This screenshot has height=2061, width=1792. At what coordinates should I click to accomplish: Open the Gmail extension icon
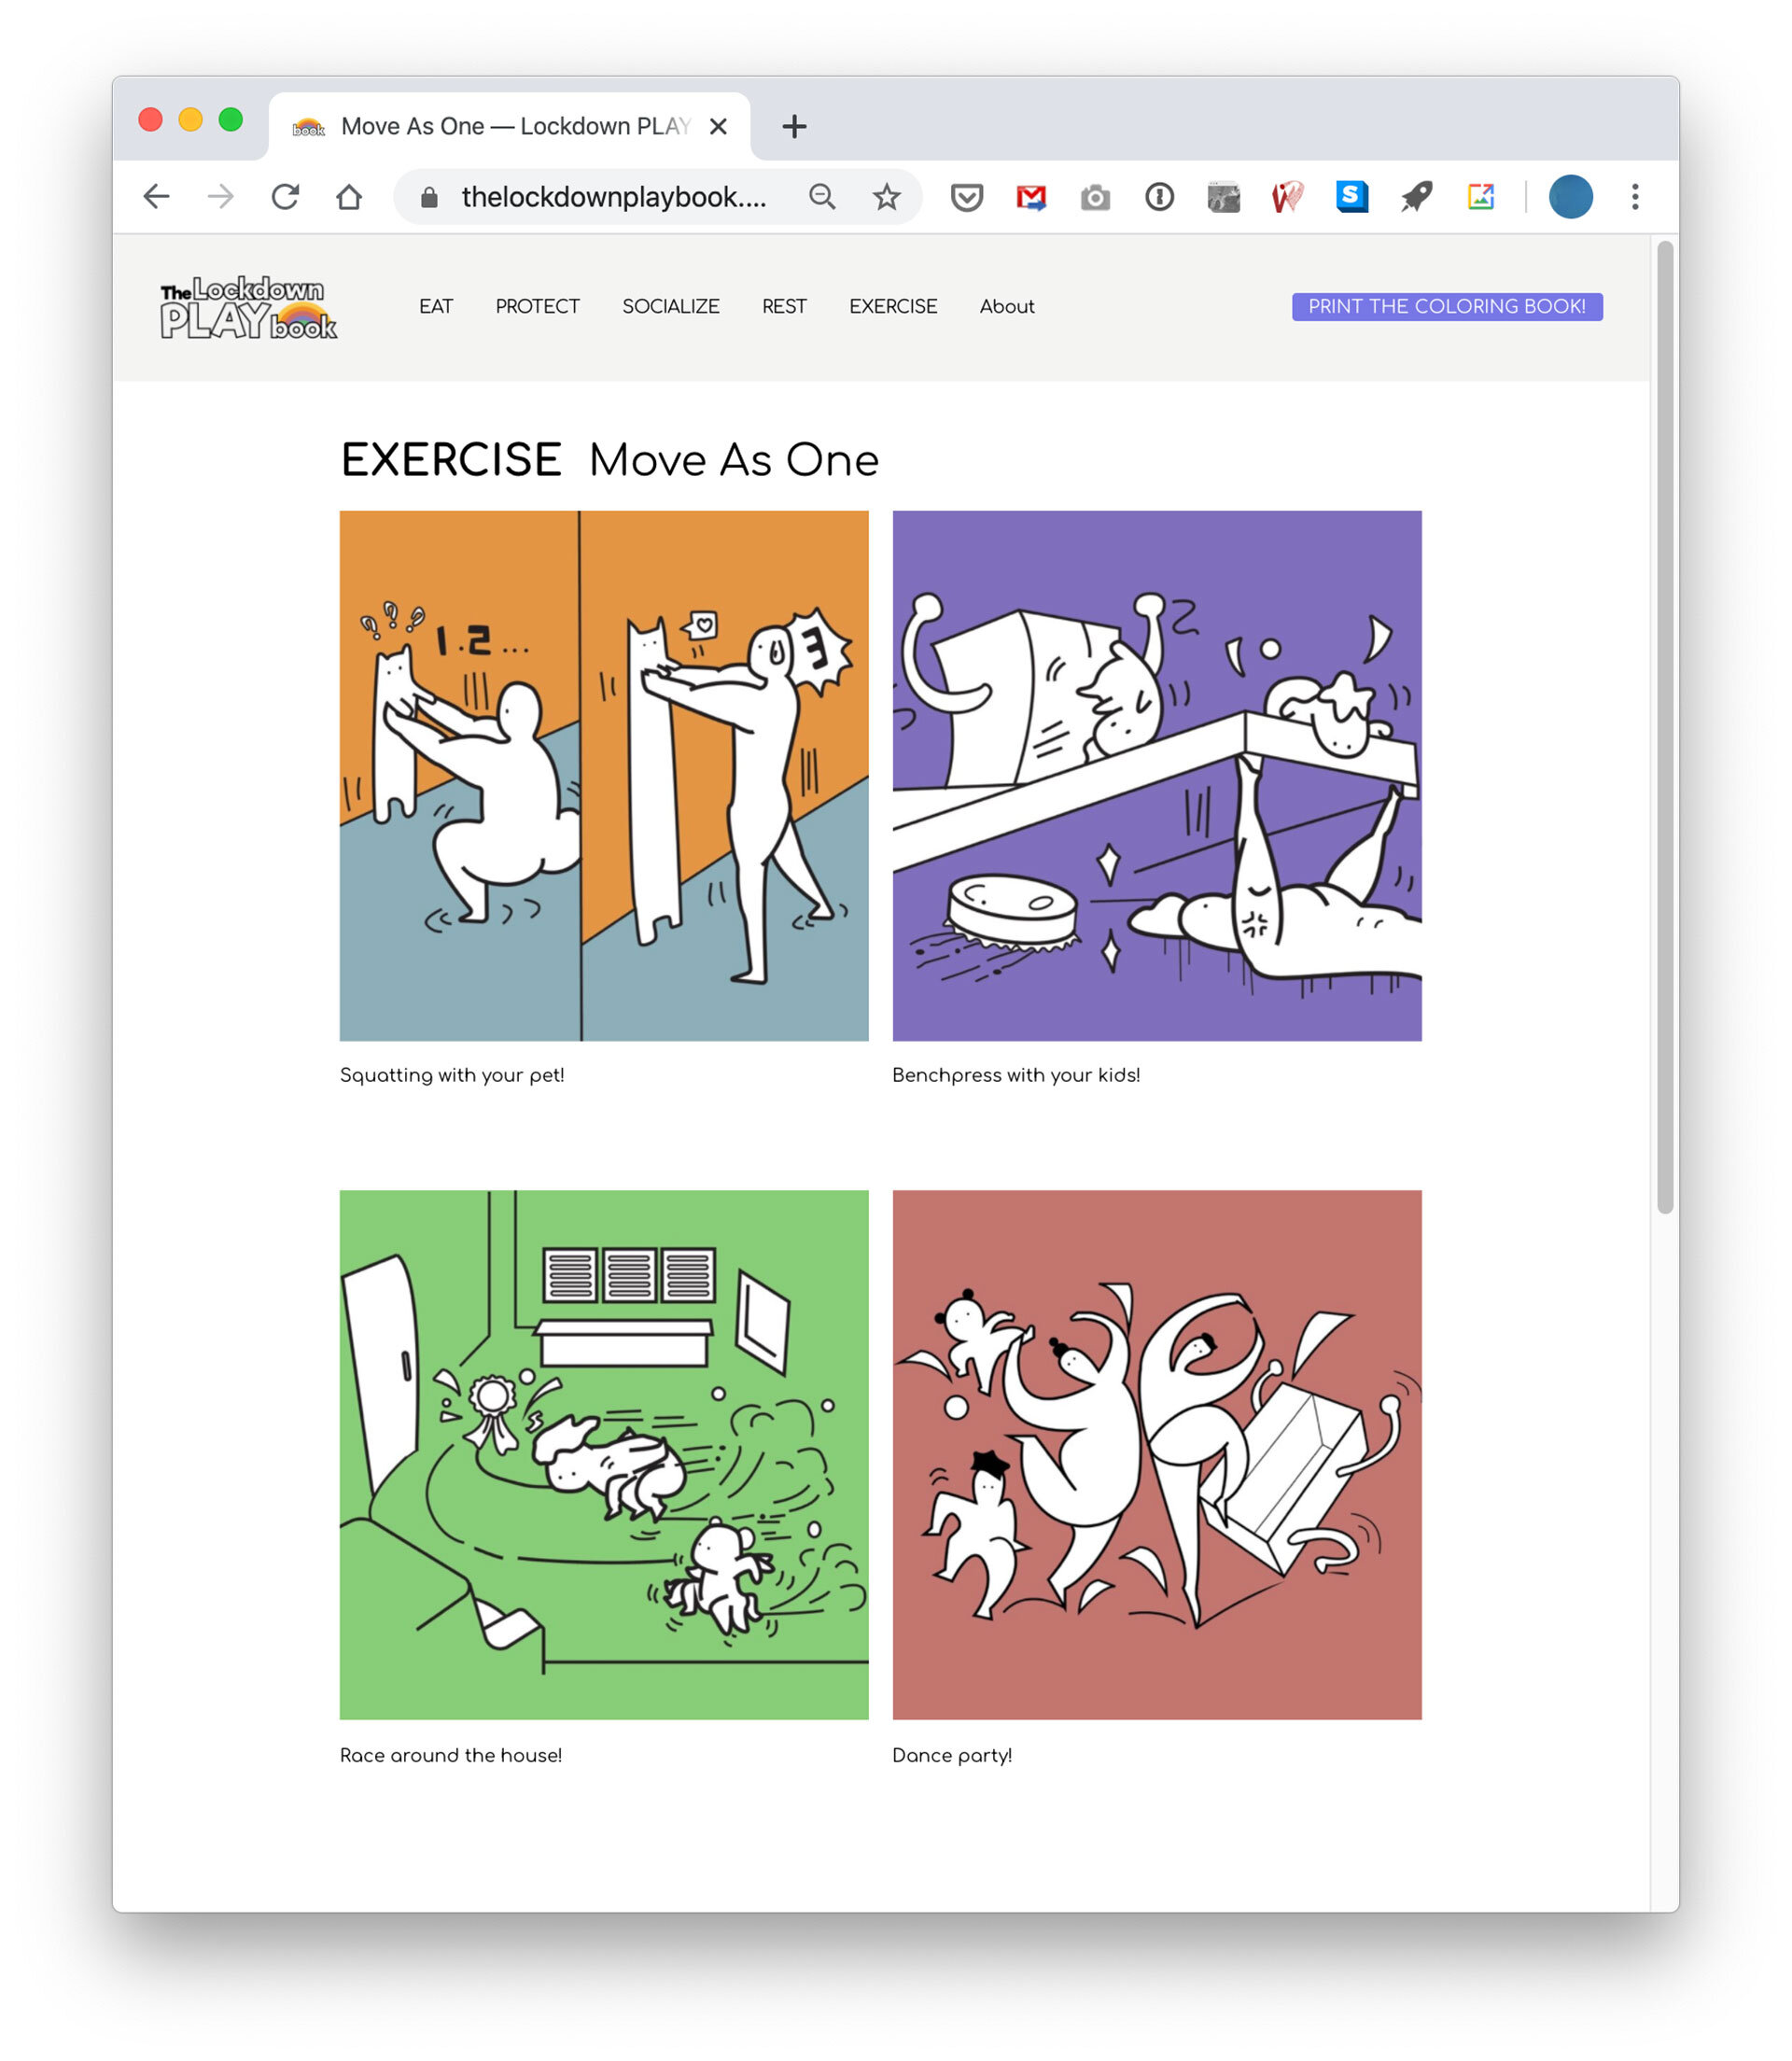(x=1031, y=197)
